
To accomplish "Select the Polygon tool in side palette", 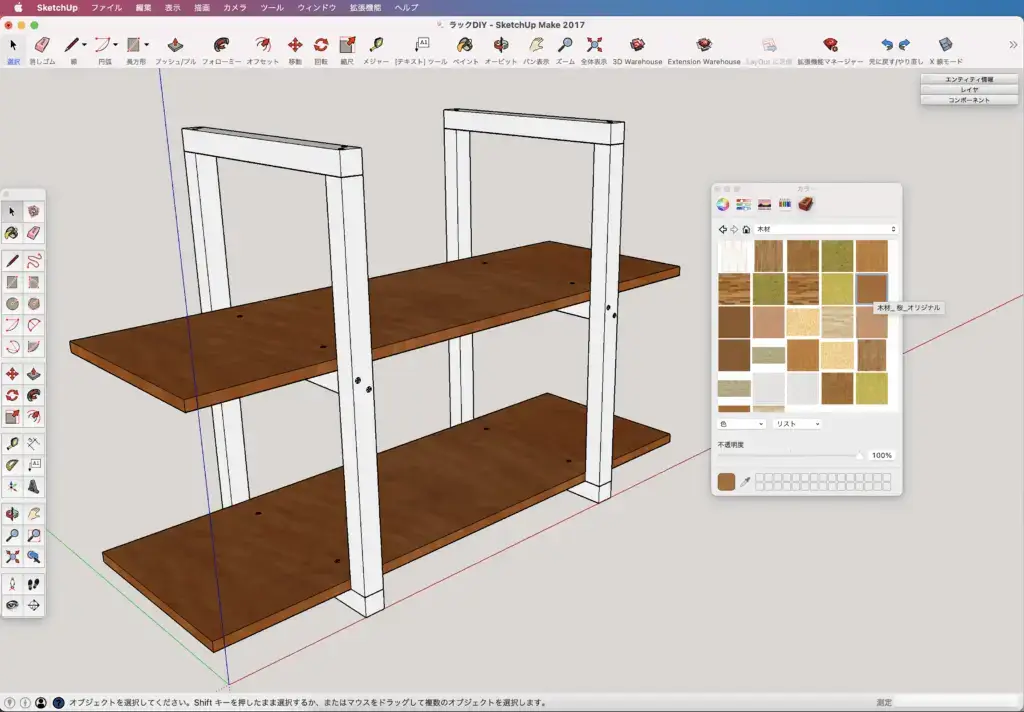I will 33,304.
